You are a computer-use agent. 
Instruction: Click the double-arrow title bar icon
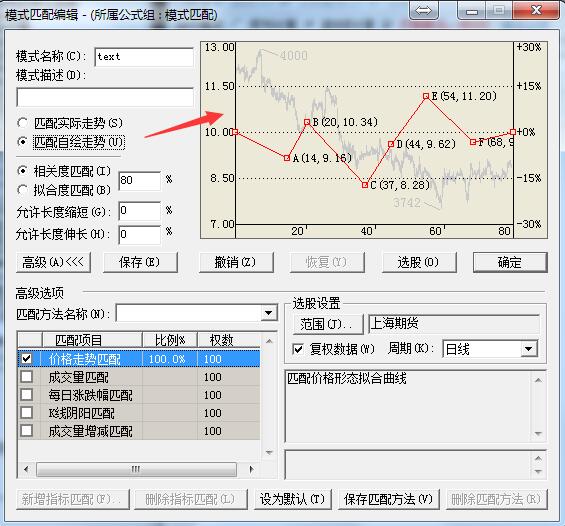point(423,10)
